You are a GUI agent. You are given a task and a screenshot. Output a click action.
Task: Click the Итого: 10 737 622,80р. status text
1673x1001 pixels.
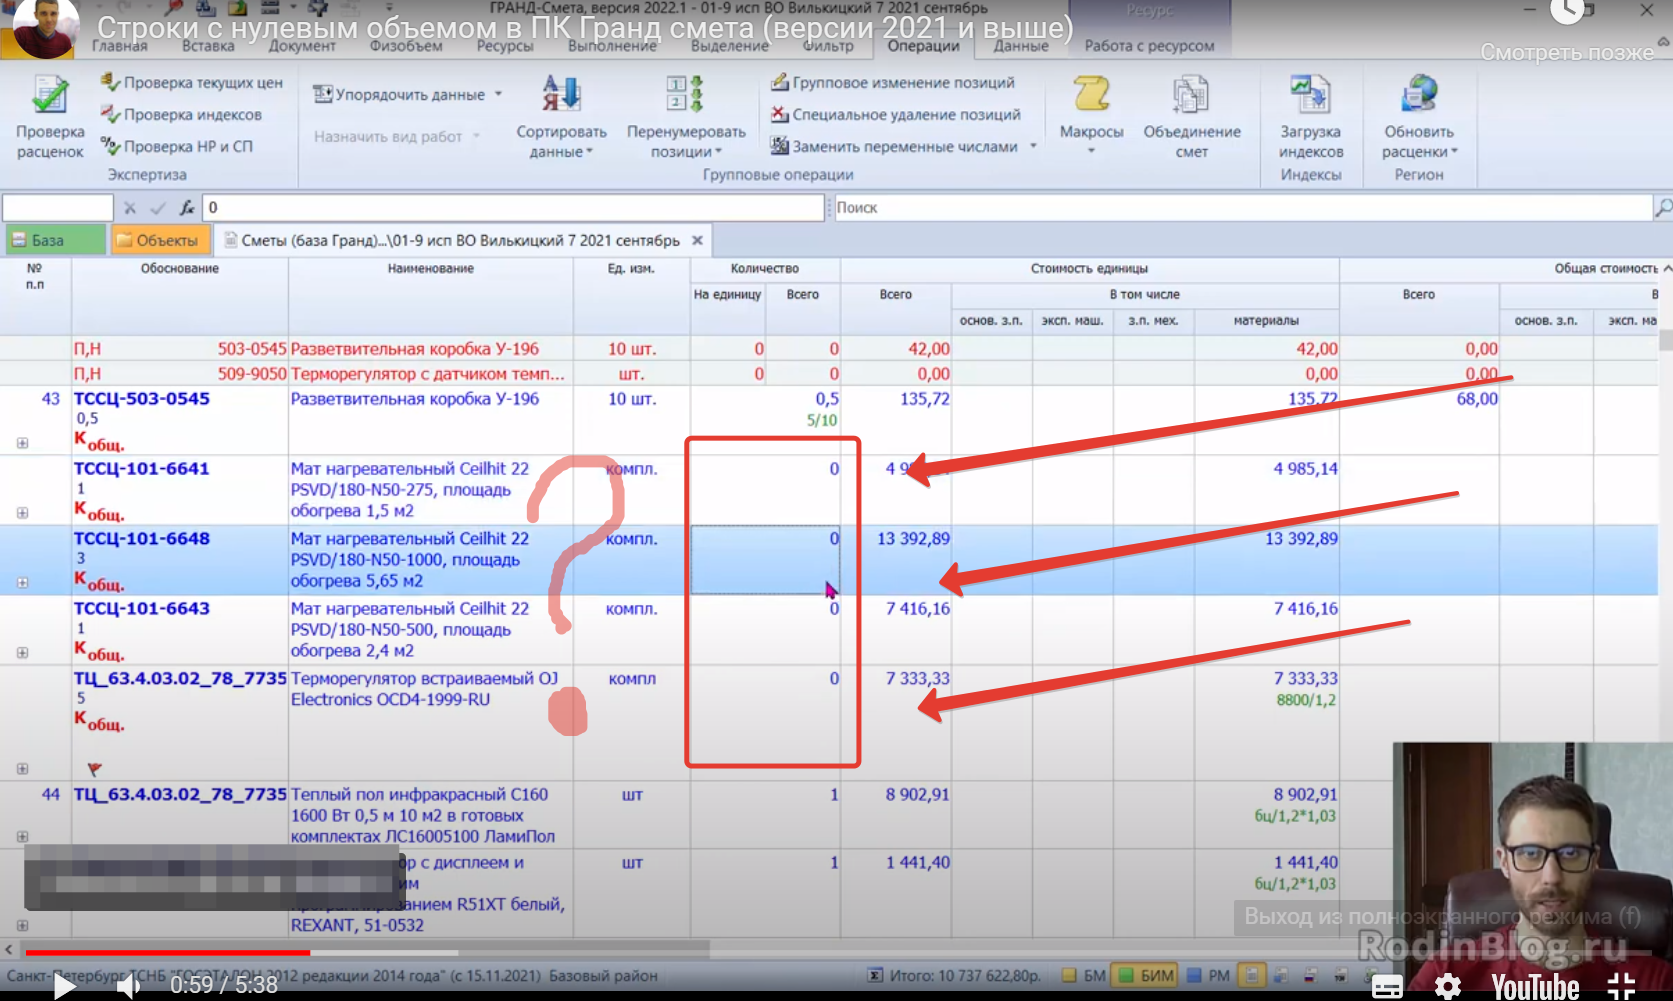pyautogui.click(x=965, y=975)
